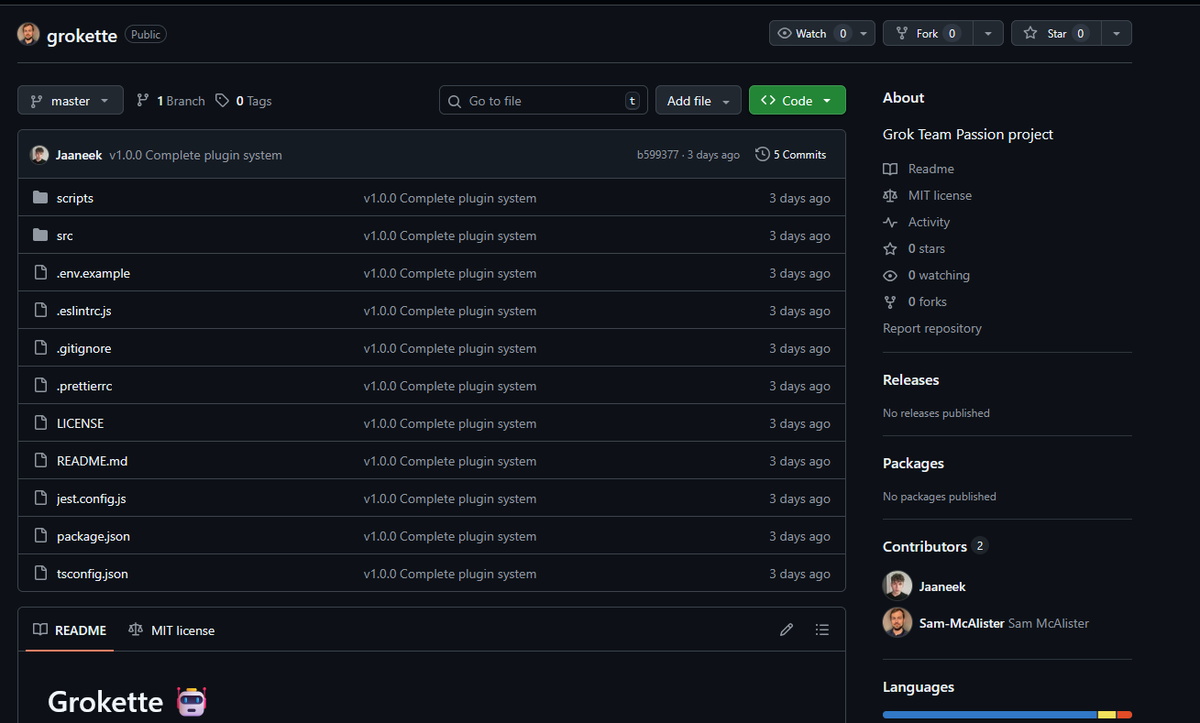Open the Packages section heading
This screenshot has height=723, width=1200.
pos(913,463)
